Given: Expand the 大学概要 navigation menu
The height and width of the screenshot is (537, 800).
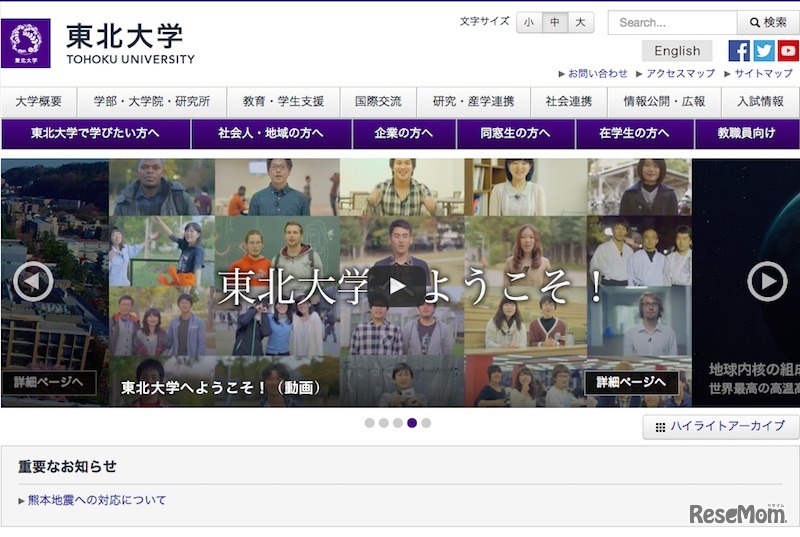Looking at the screenshot, I should coord(39,102).
